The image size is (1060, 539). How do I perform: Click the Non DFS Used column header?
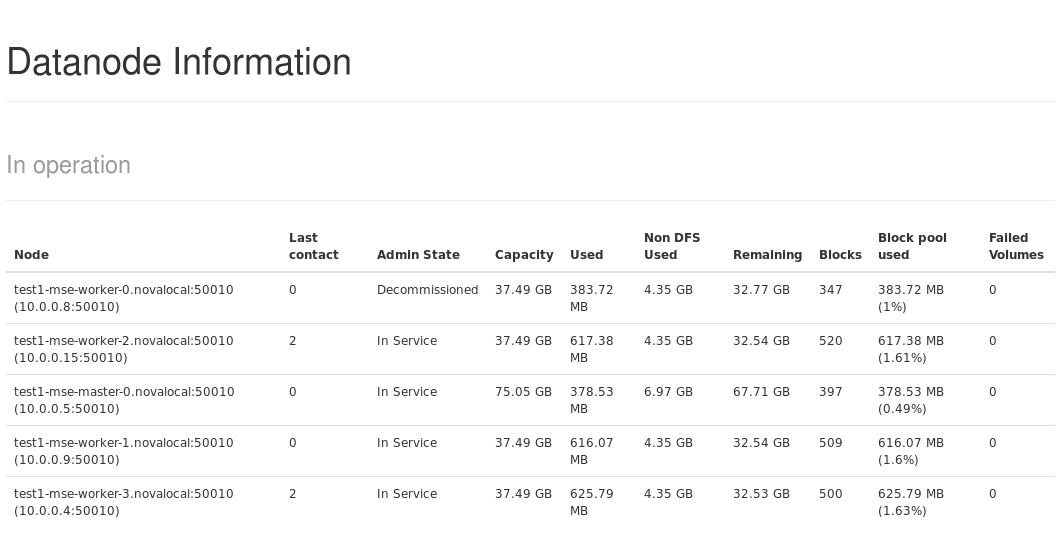pyautogui.click(x=672, y=246)
